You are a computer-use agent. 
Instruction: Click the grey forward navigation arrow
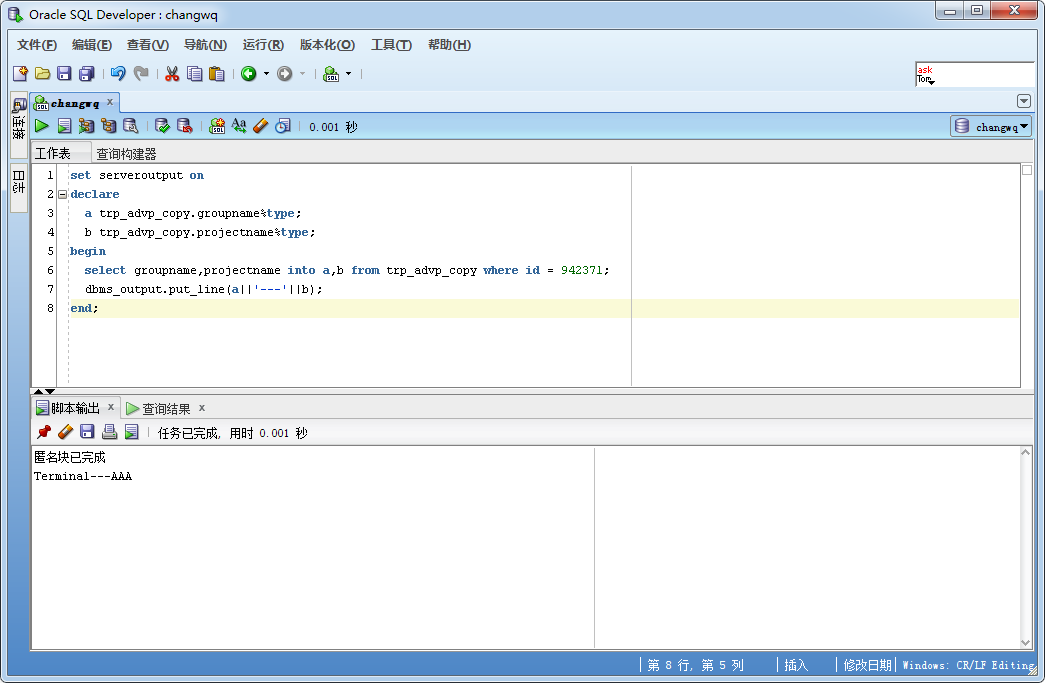285,73
